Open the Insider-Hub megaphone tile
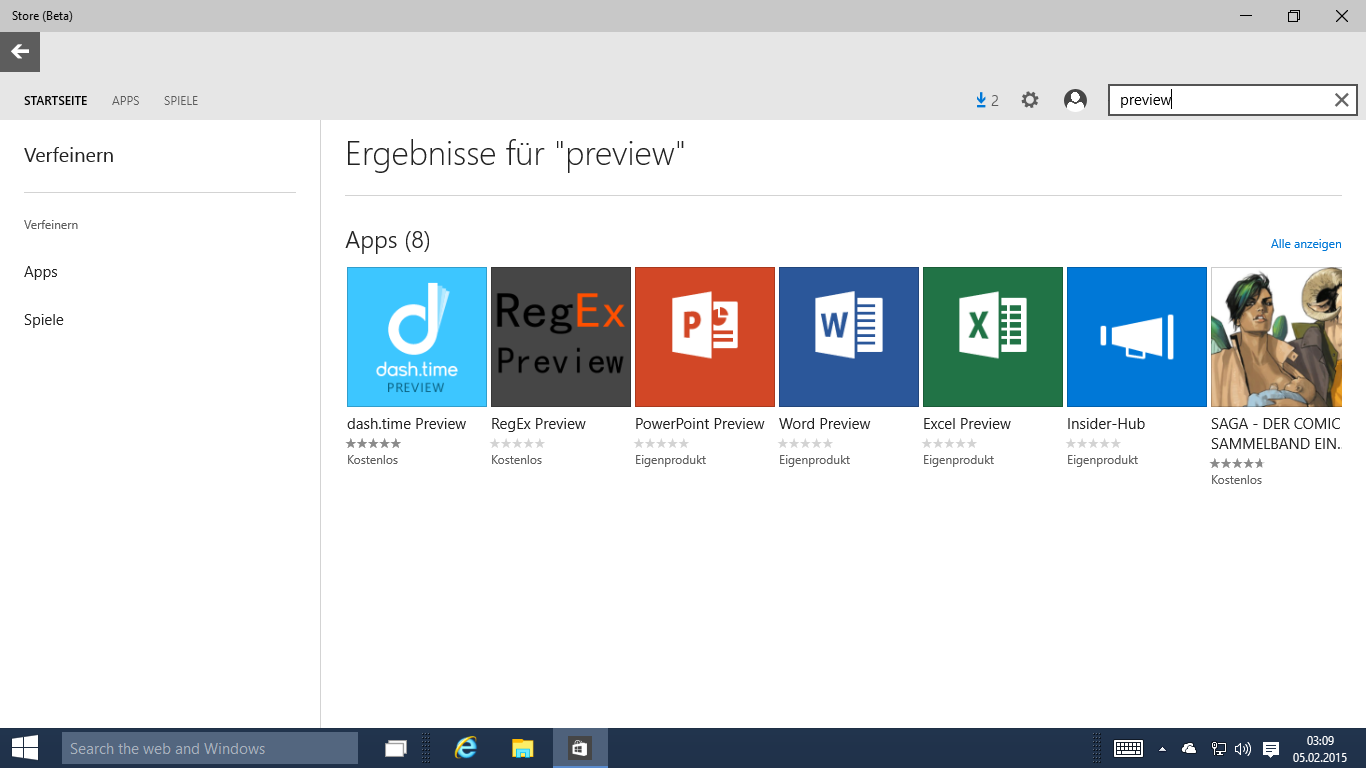The height and width of the screenshot is (768, 1366). click(1137, 337)
